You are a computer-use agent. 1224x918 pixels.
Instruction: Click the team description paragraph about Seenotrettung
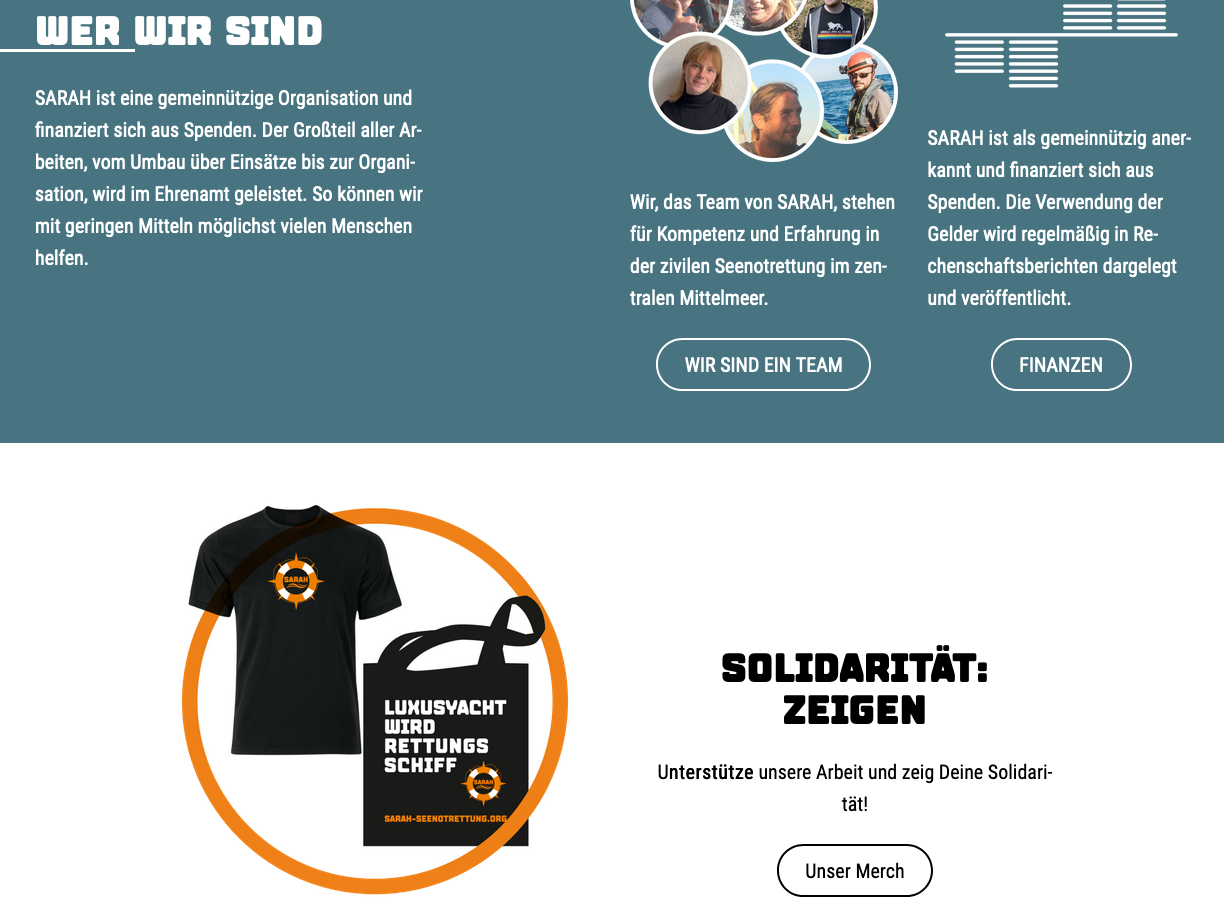(x=763, y=250)
